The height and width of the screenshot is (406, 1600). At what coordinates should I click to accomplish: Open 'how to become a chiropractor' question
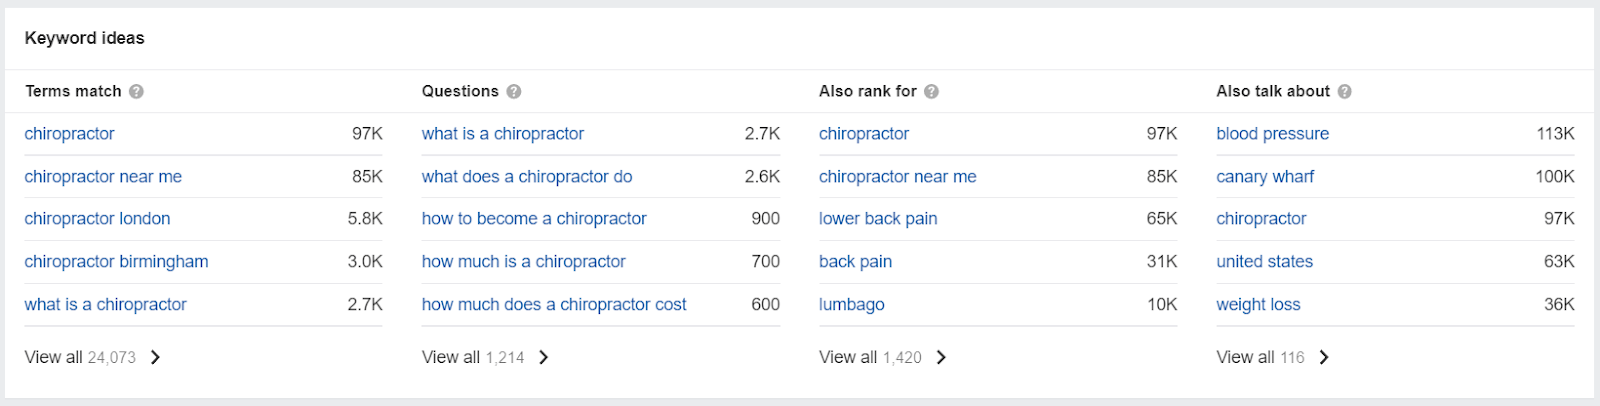coord(534,218)
